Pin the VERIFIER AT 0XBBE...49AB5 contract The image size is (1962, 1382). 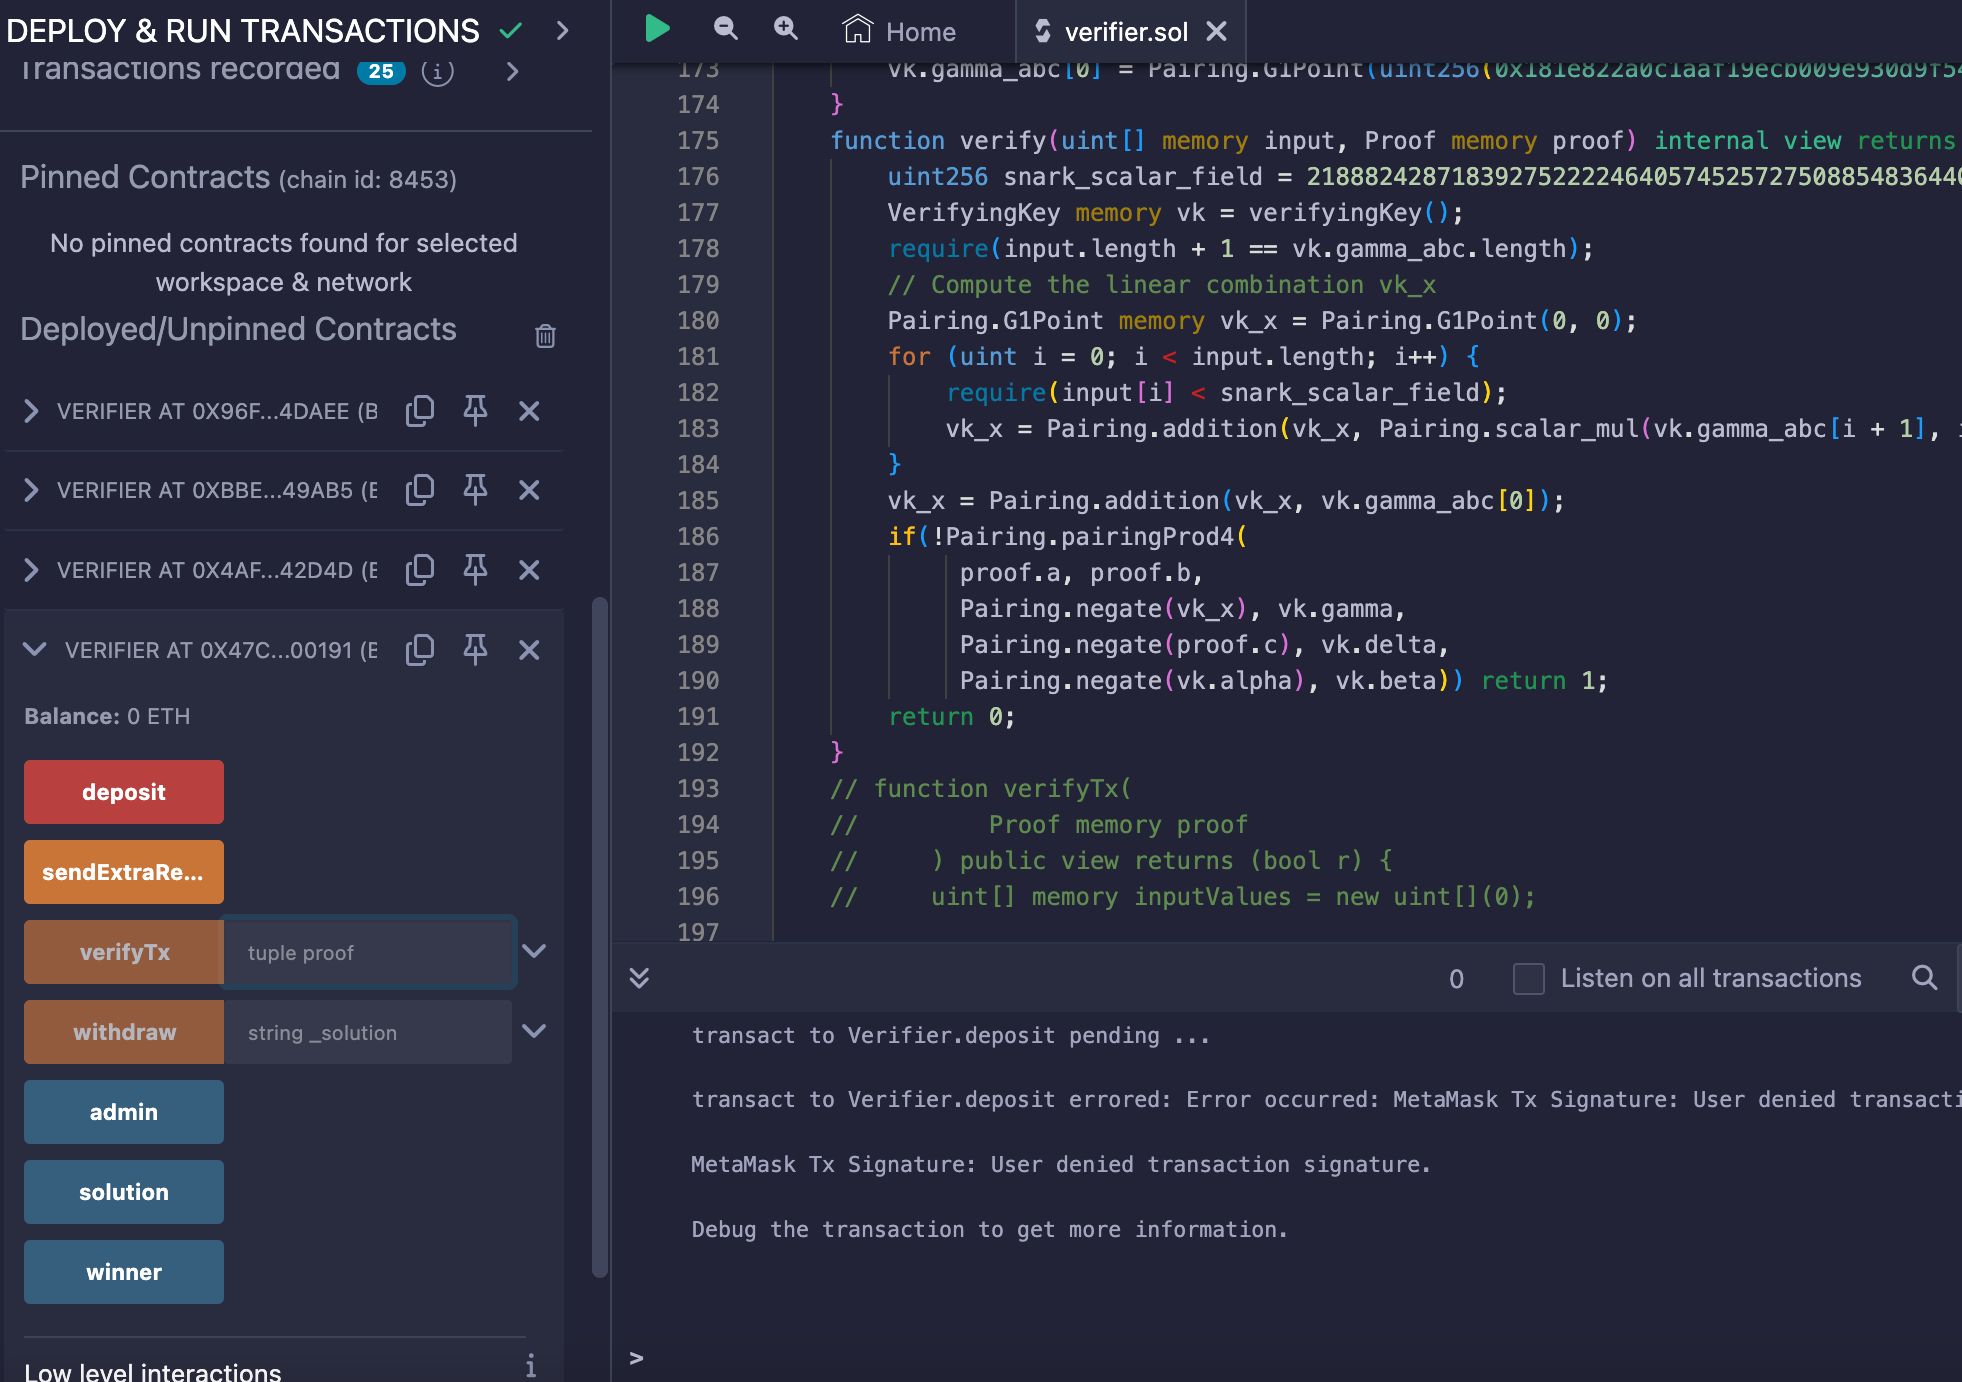pos(475,490)
